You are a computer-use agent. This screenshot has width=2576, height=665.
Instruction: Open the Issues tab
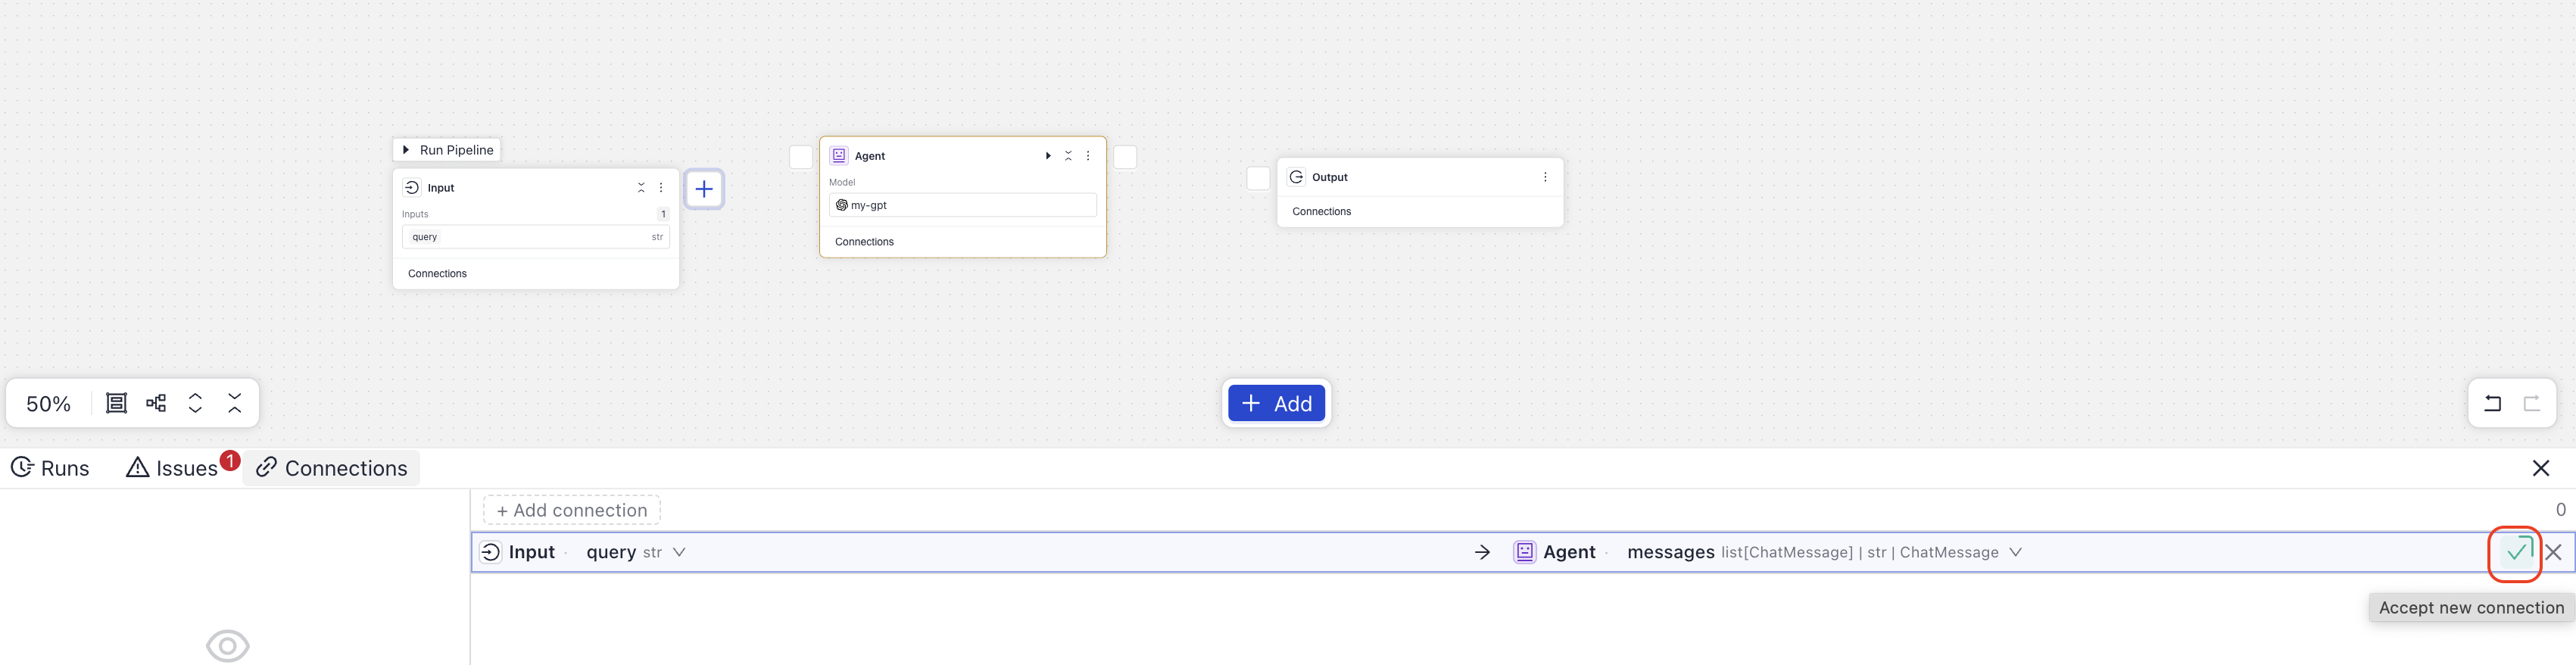[x=173, y=468]
